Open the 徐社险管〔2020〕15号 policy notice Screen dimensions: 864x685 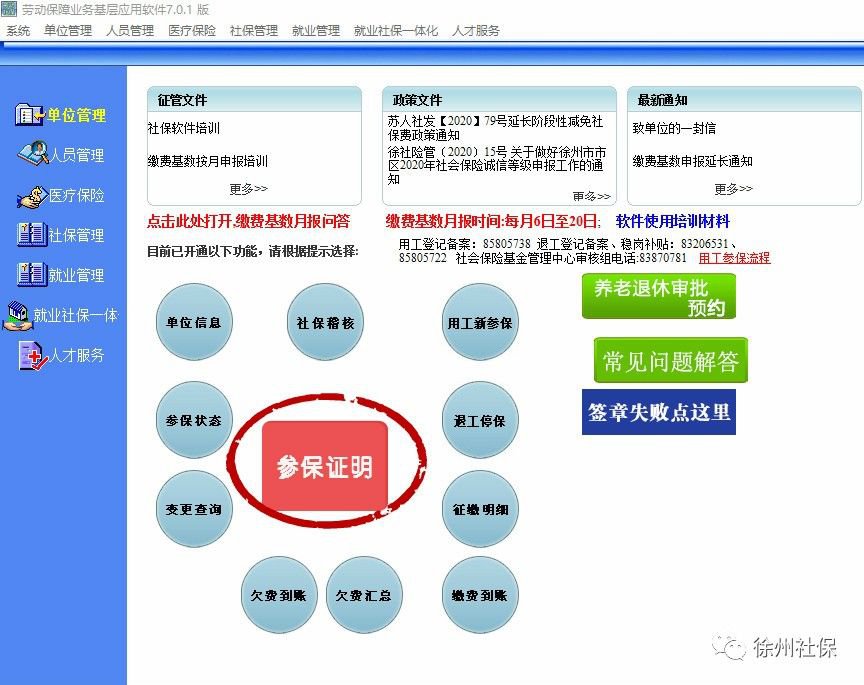pyautogui.click(x=496, y=165)
